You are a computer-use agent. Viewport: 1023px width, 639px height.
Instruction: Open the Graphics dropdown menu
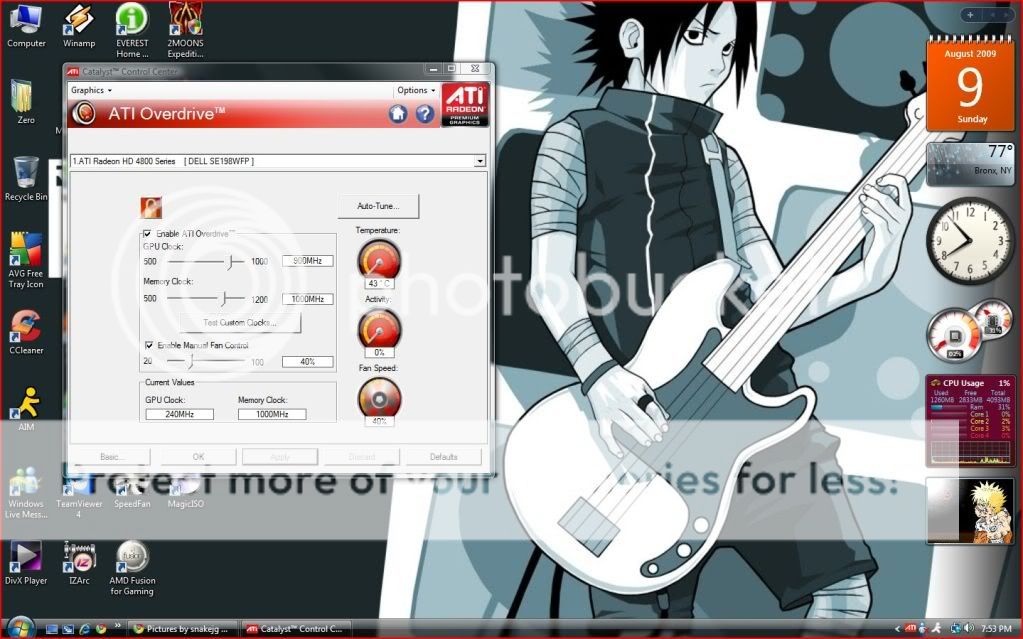pos(91,90)
